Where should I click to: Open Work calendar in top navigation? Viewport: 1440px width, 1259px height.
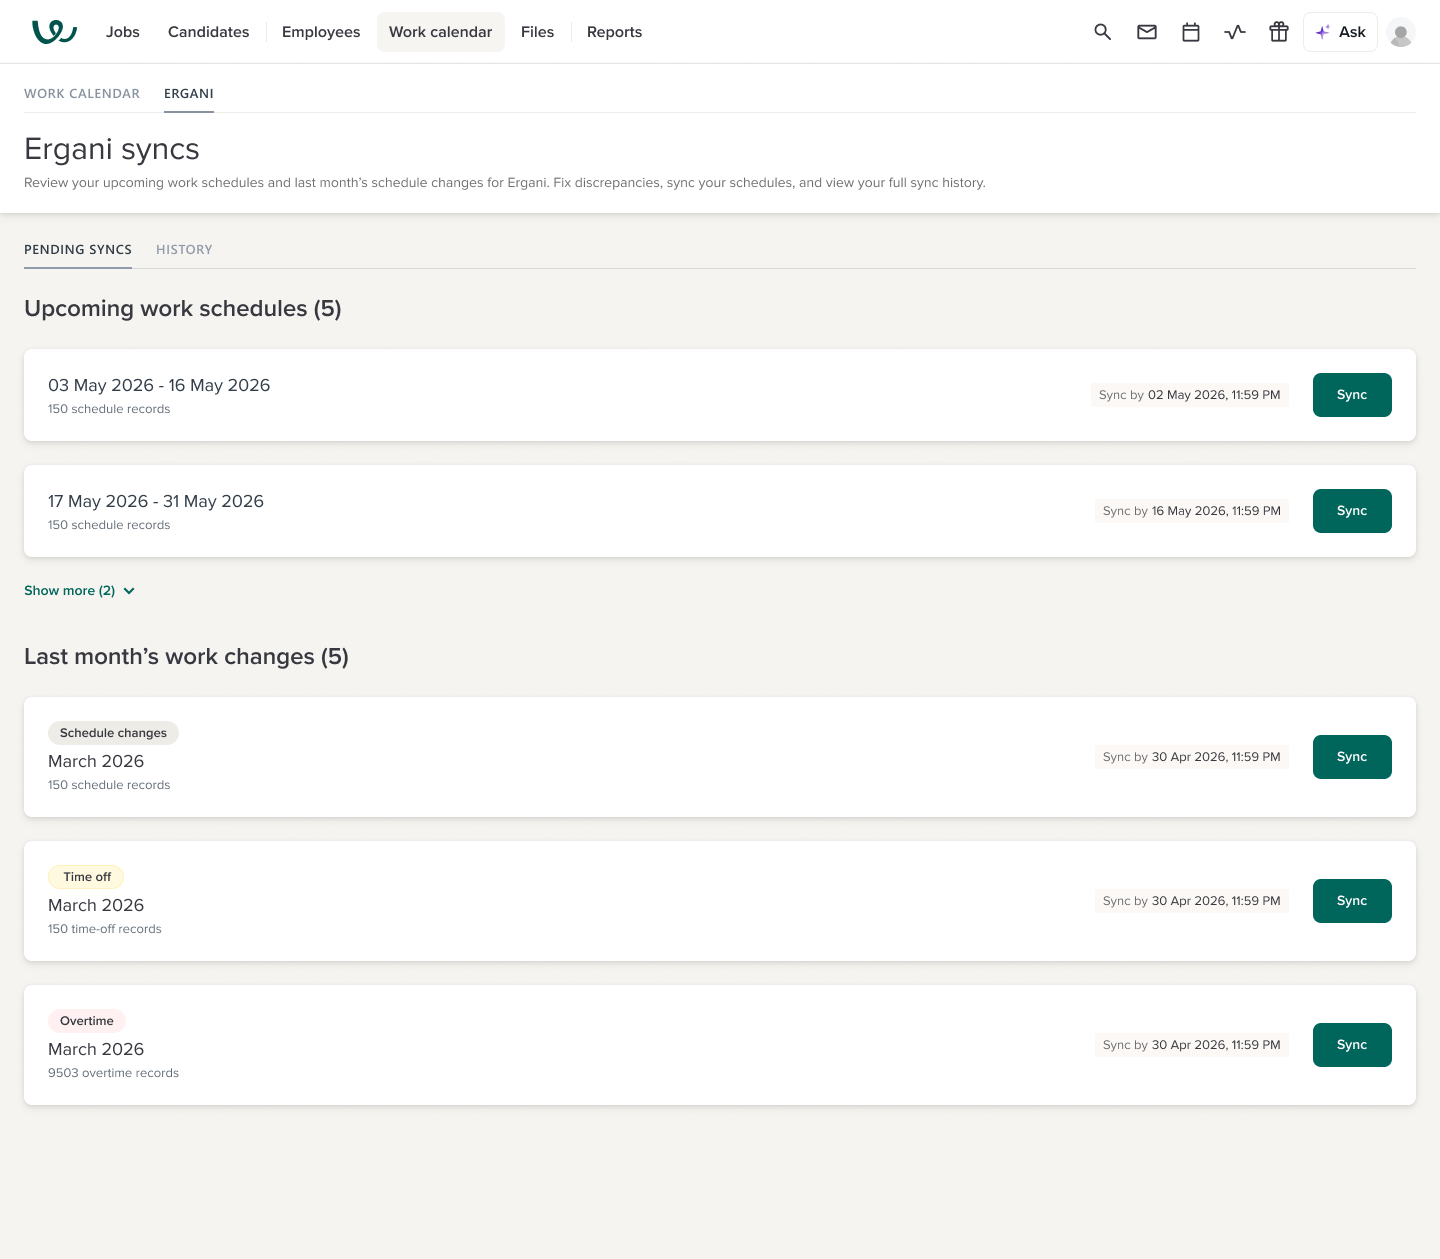[441, 32]
